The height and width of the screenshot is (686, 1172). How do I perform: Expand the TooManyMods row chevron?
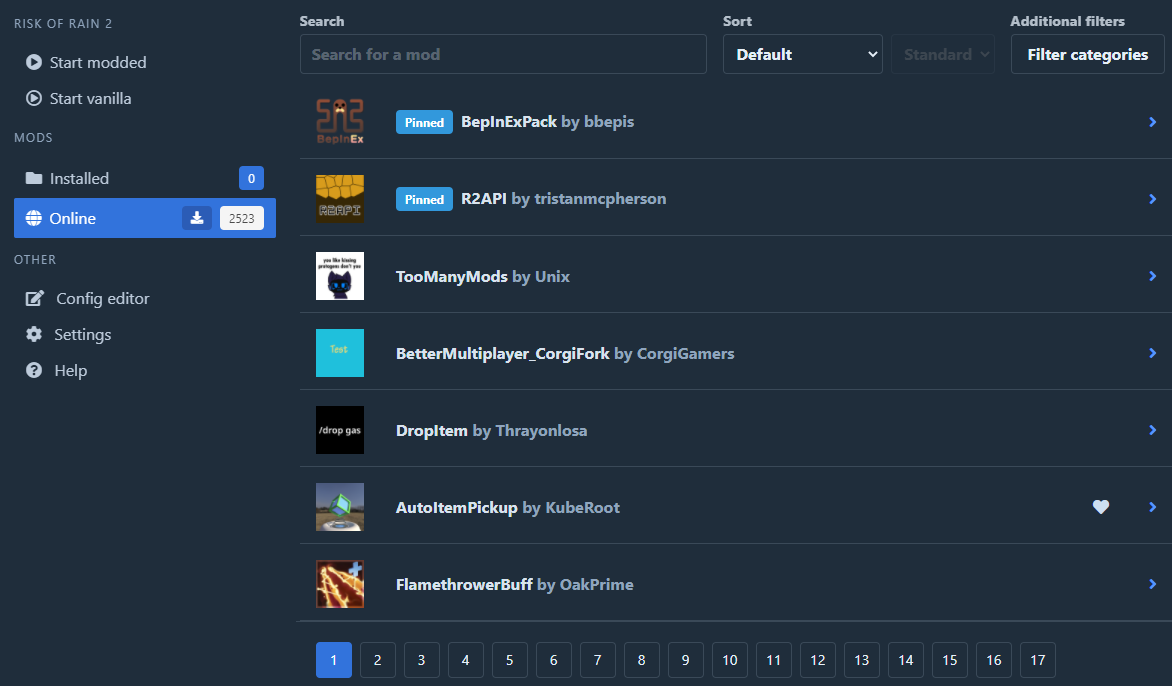pos(1153,276)
